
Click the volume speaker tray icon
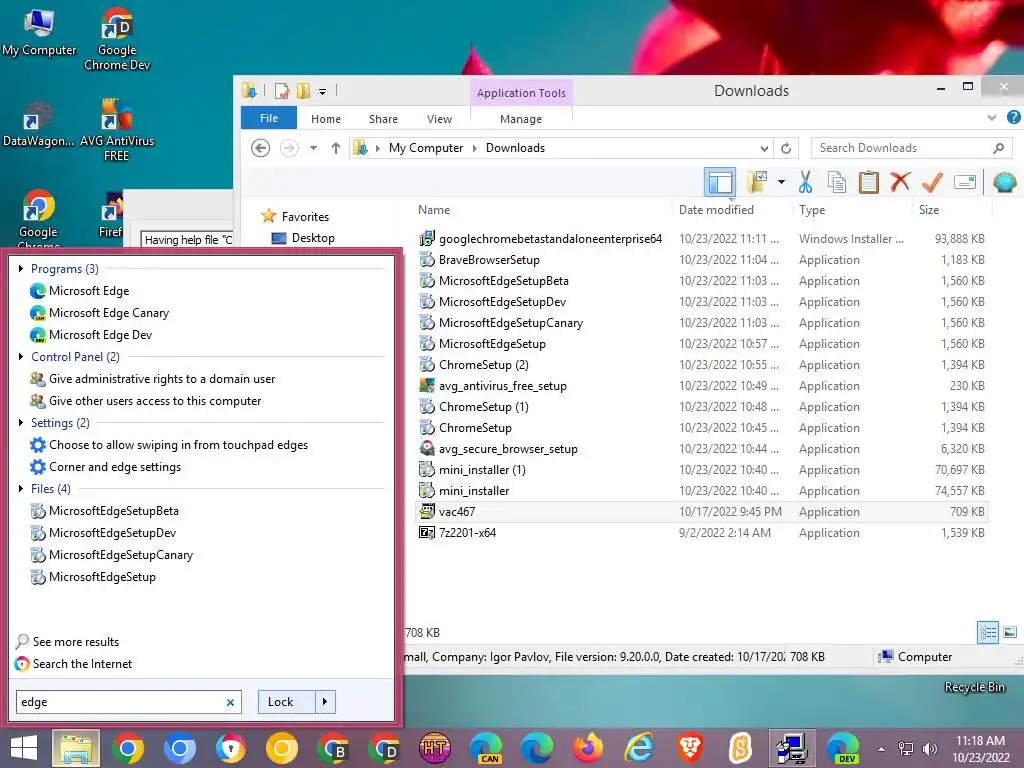[929, 749]
